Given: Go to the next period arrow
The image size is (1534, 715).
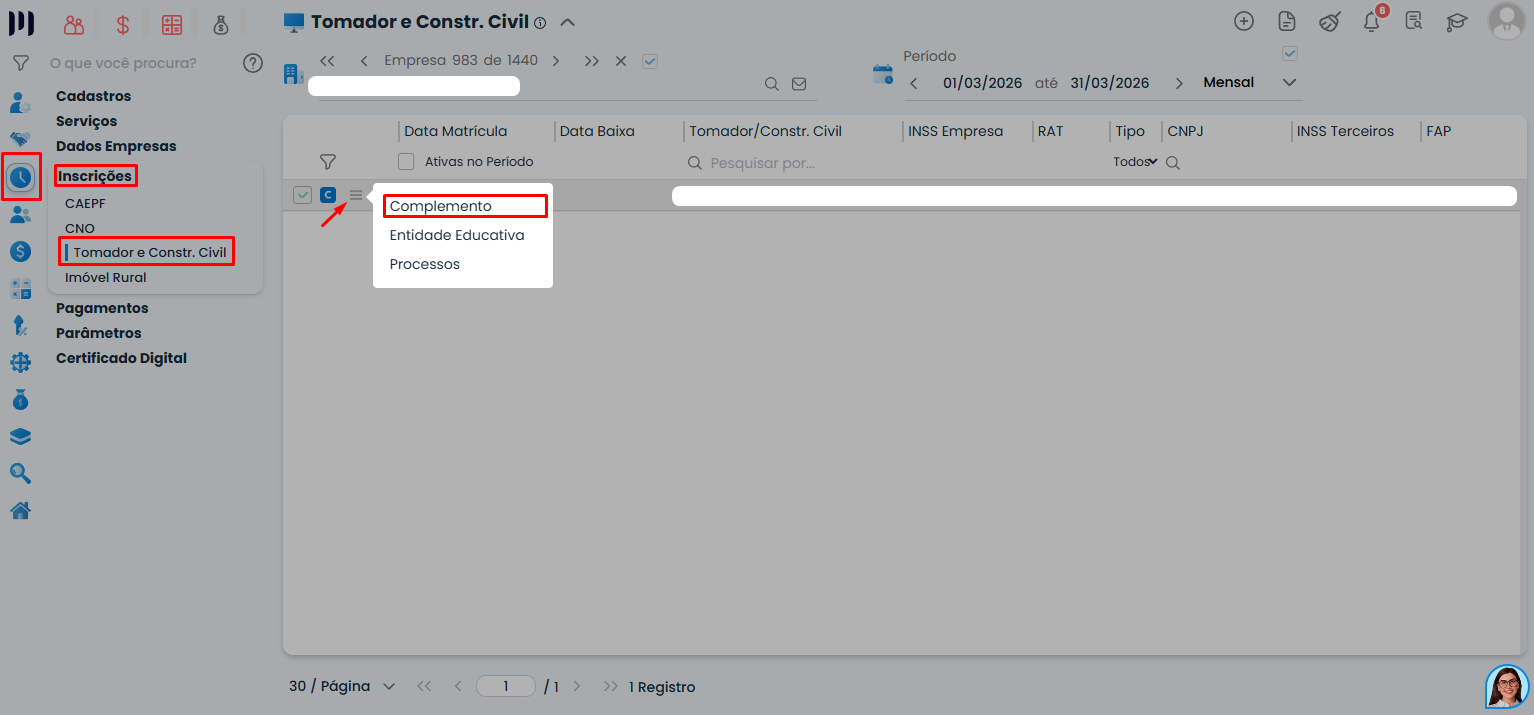Looking at the screenshot, I should coord(1179,83).
